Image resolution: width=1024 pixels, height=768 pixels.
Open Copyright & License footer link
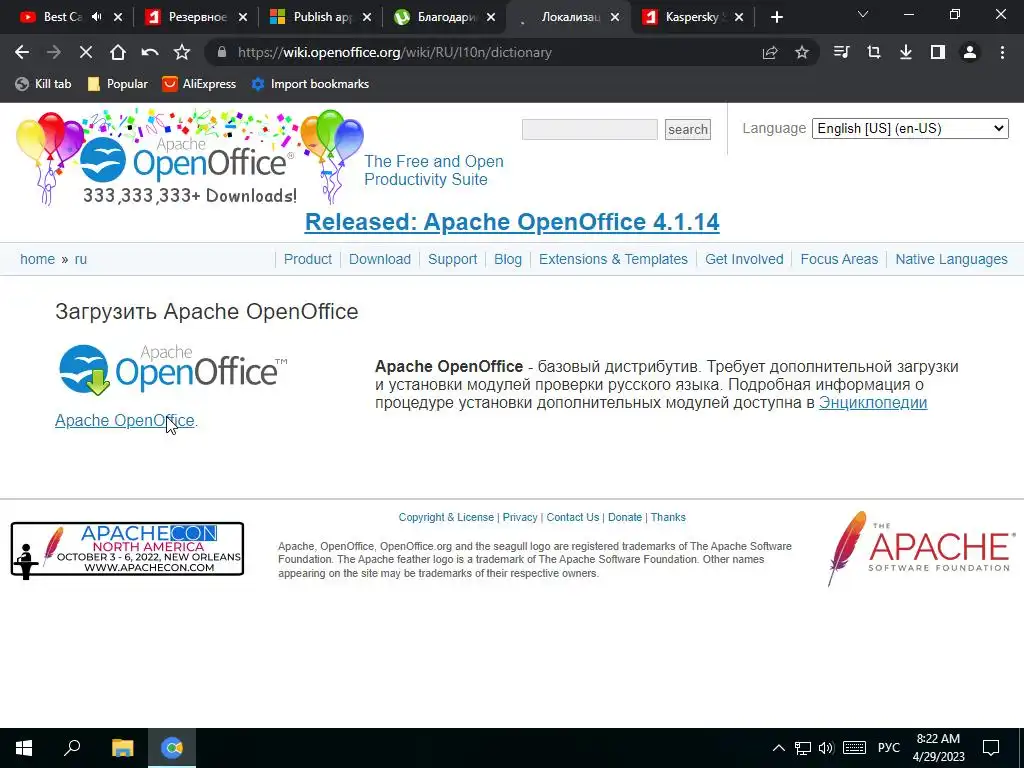click(446, 517)
